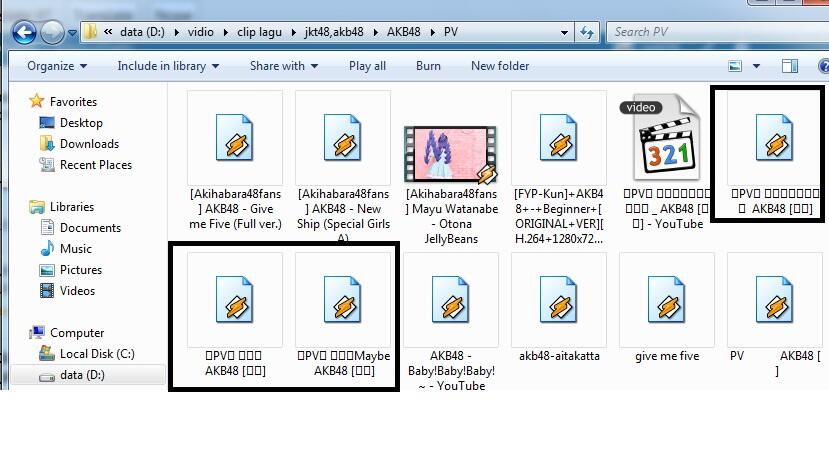Select the AKB48 breadcrumb segment
Image resolution: width=829 pixels, height=460 pixels.
[403, 32]
